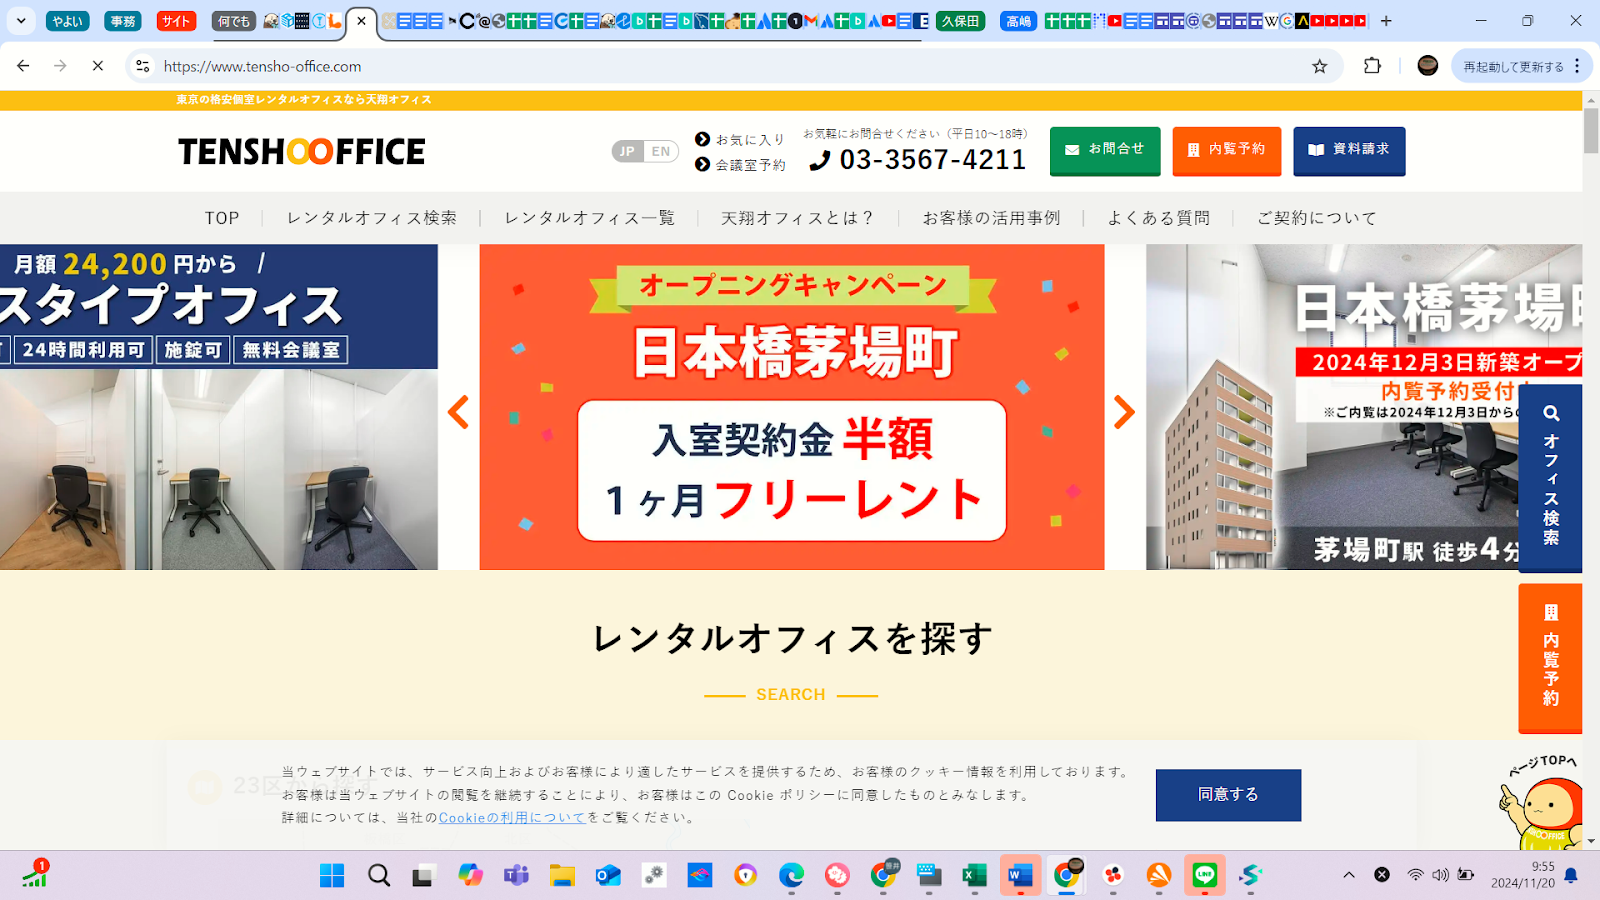Show the next carousel slide arrow

1125,412
